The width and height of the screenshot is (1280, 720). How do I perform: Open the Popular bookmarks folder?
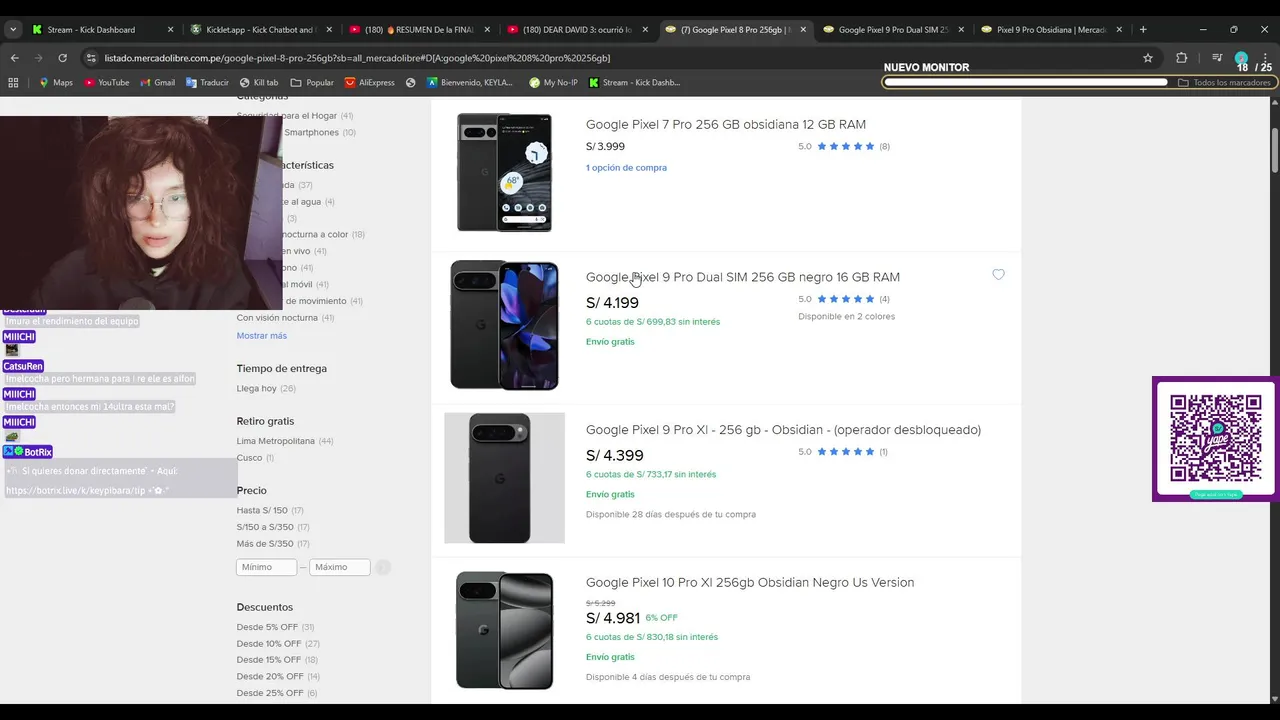(312, 83)
